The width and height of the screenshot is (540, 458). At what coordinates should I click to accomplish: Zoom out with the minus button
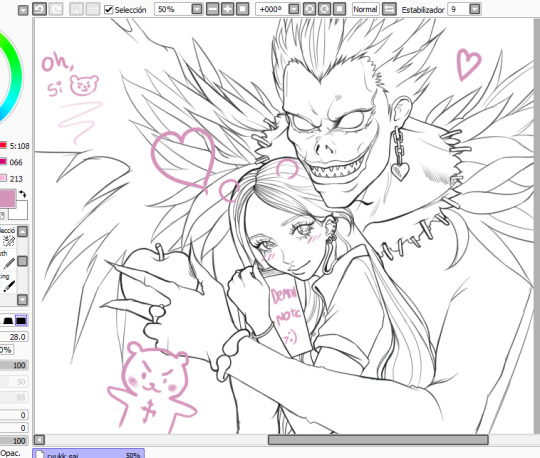[x=212, y=9]
